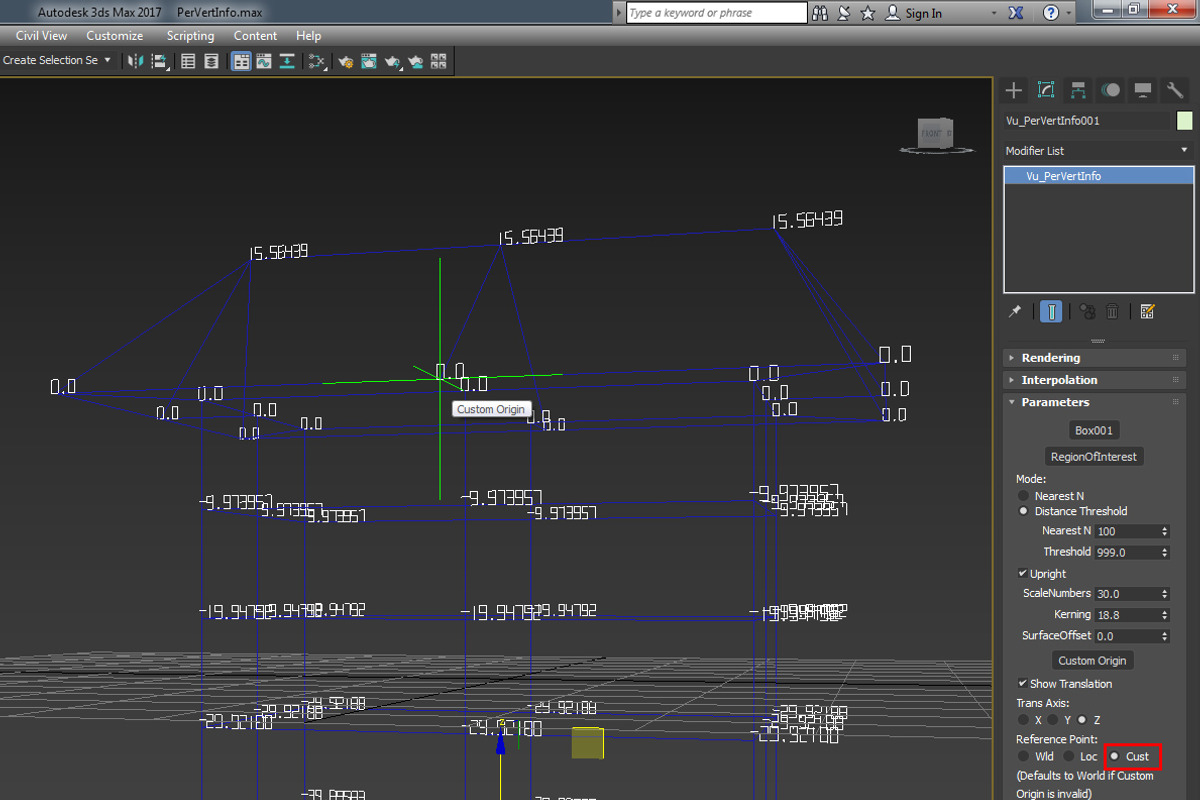
Task: Open the Content menu
Action: [255, 36]
